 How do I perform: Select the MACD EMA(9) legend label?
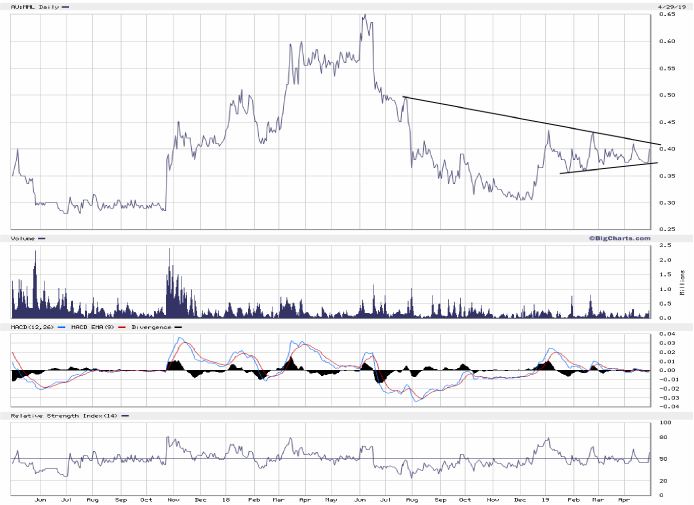(93, 326)
